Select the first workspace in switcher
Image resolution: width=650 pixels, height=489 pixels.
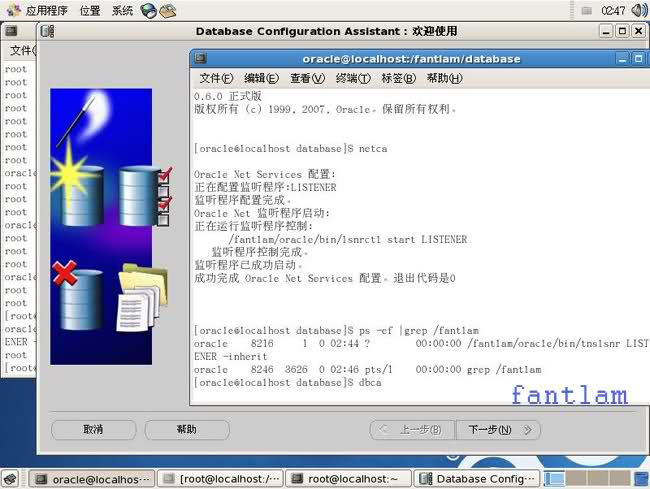pos(554,479)
